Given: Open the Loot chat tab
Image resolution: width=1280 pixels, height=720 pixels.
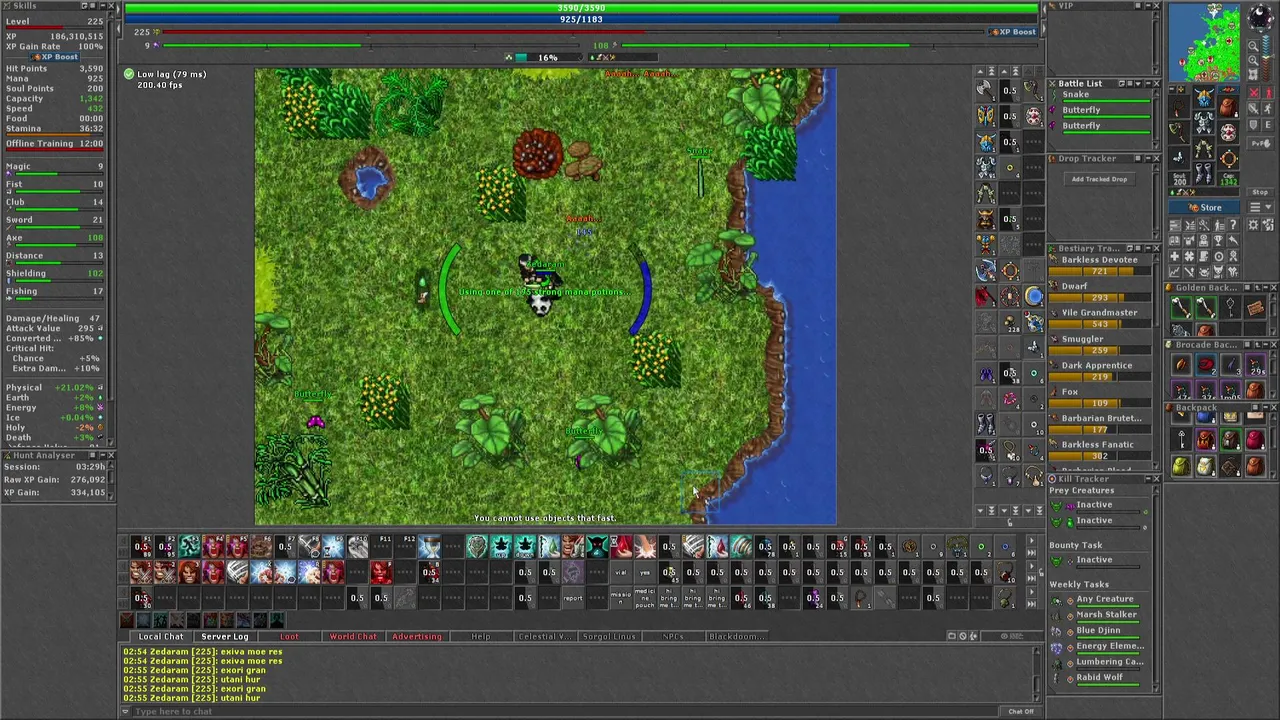Looking at the screenshot, I should tap(289, 636).
